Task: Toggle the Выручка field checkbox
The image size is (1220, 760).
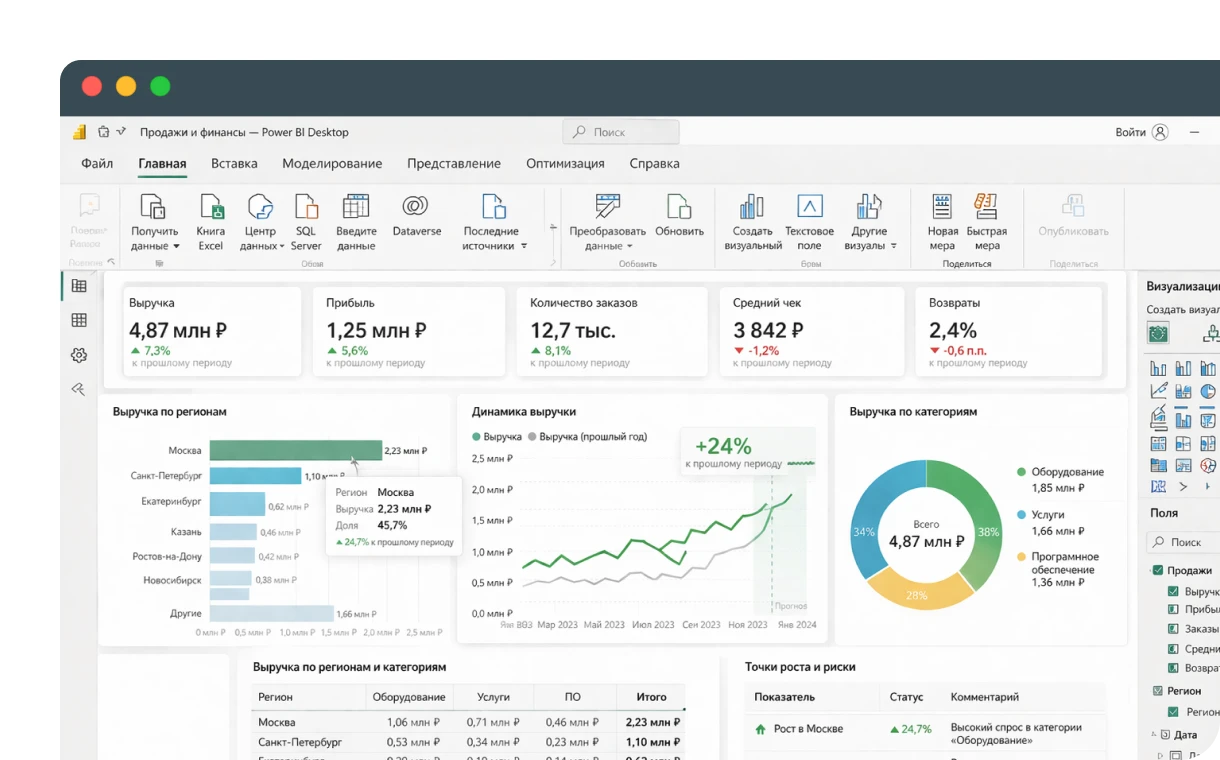Action: point(1174,592)
